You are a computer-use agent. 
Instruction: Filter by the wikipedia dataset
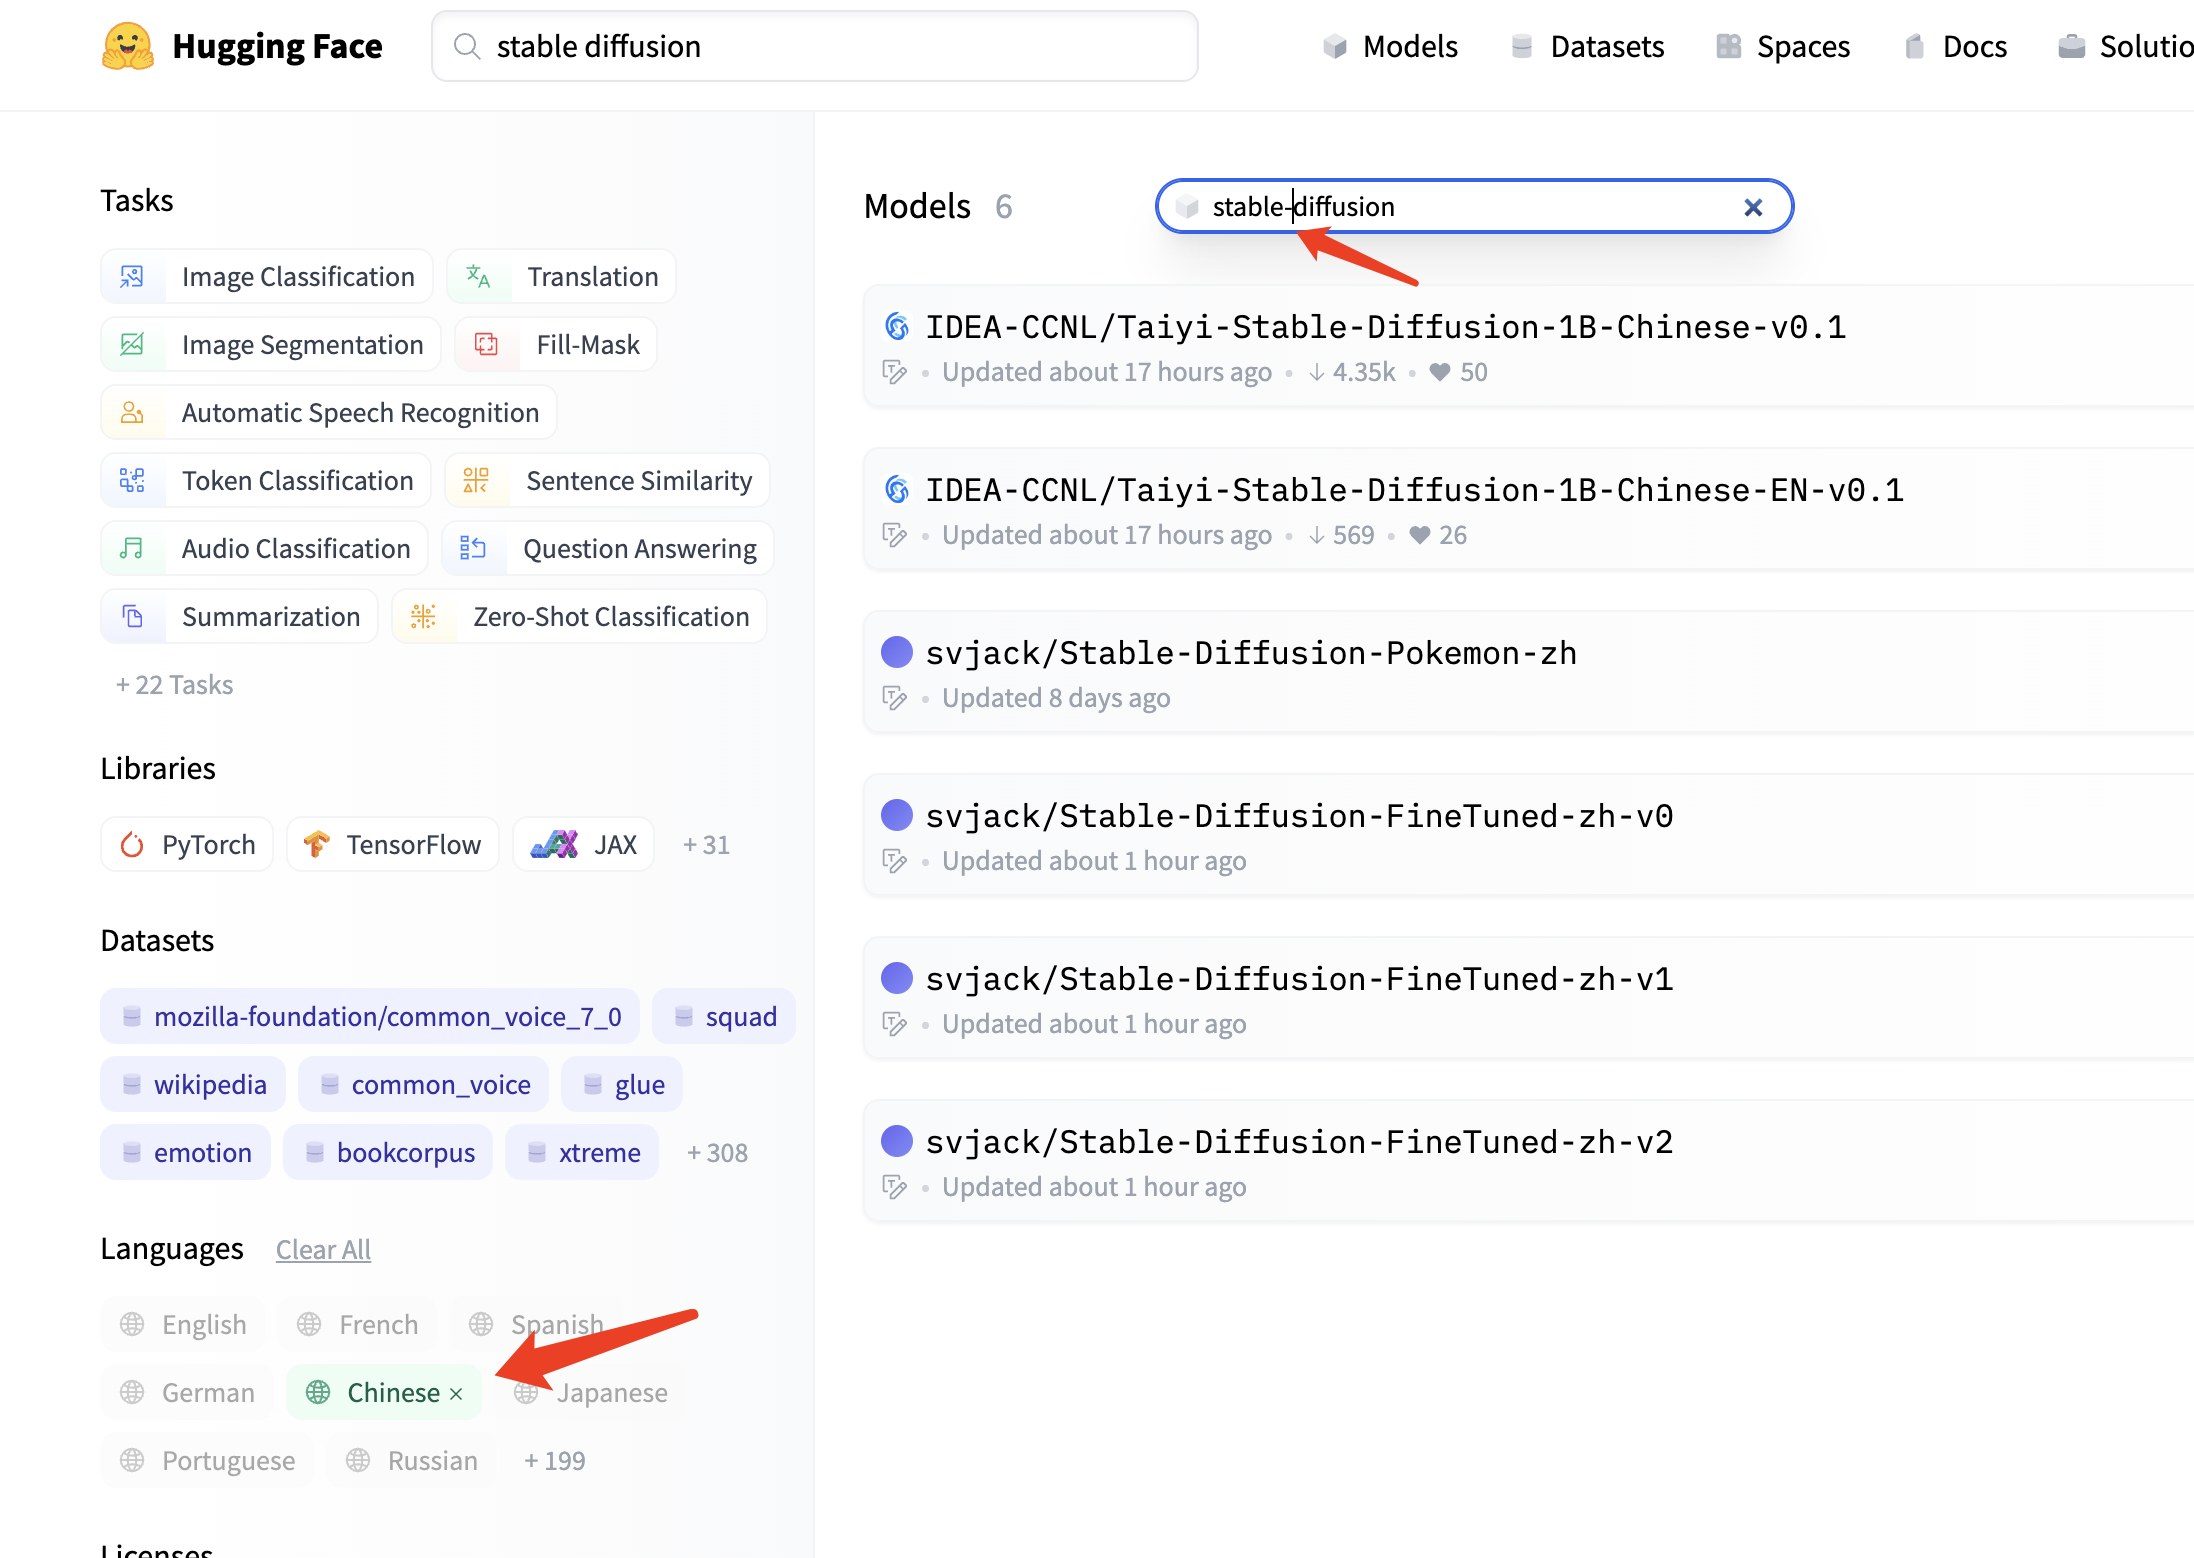coord(193,1084)
